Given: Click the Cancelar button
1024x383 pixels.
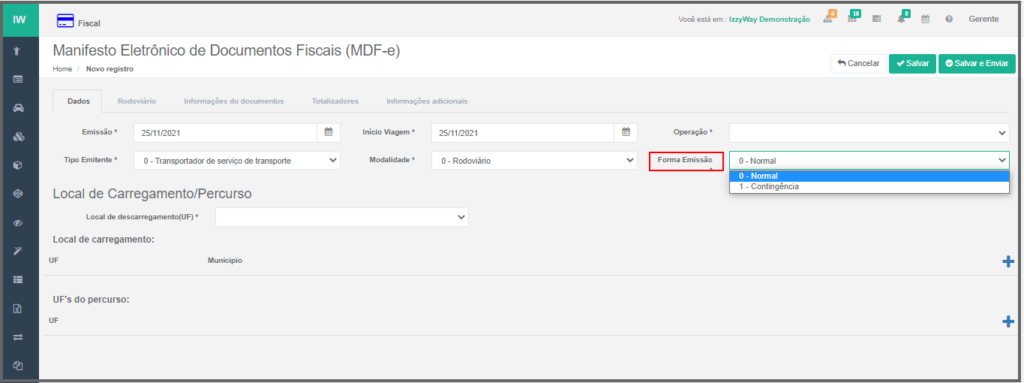Looking at the screenshot, I should [858, 63].
